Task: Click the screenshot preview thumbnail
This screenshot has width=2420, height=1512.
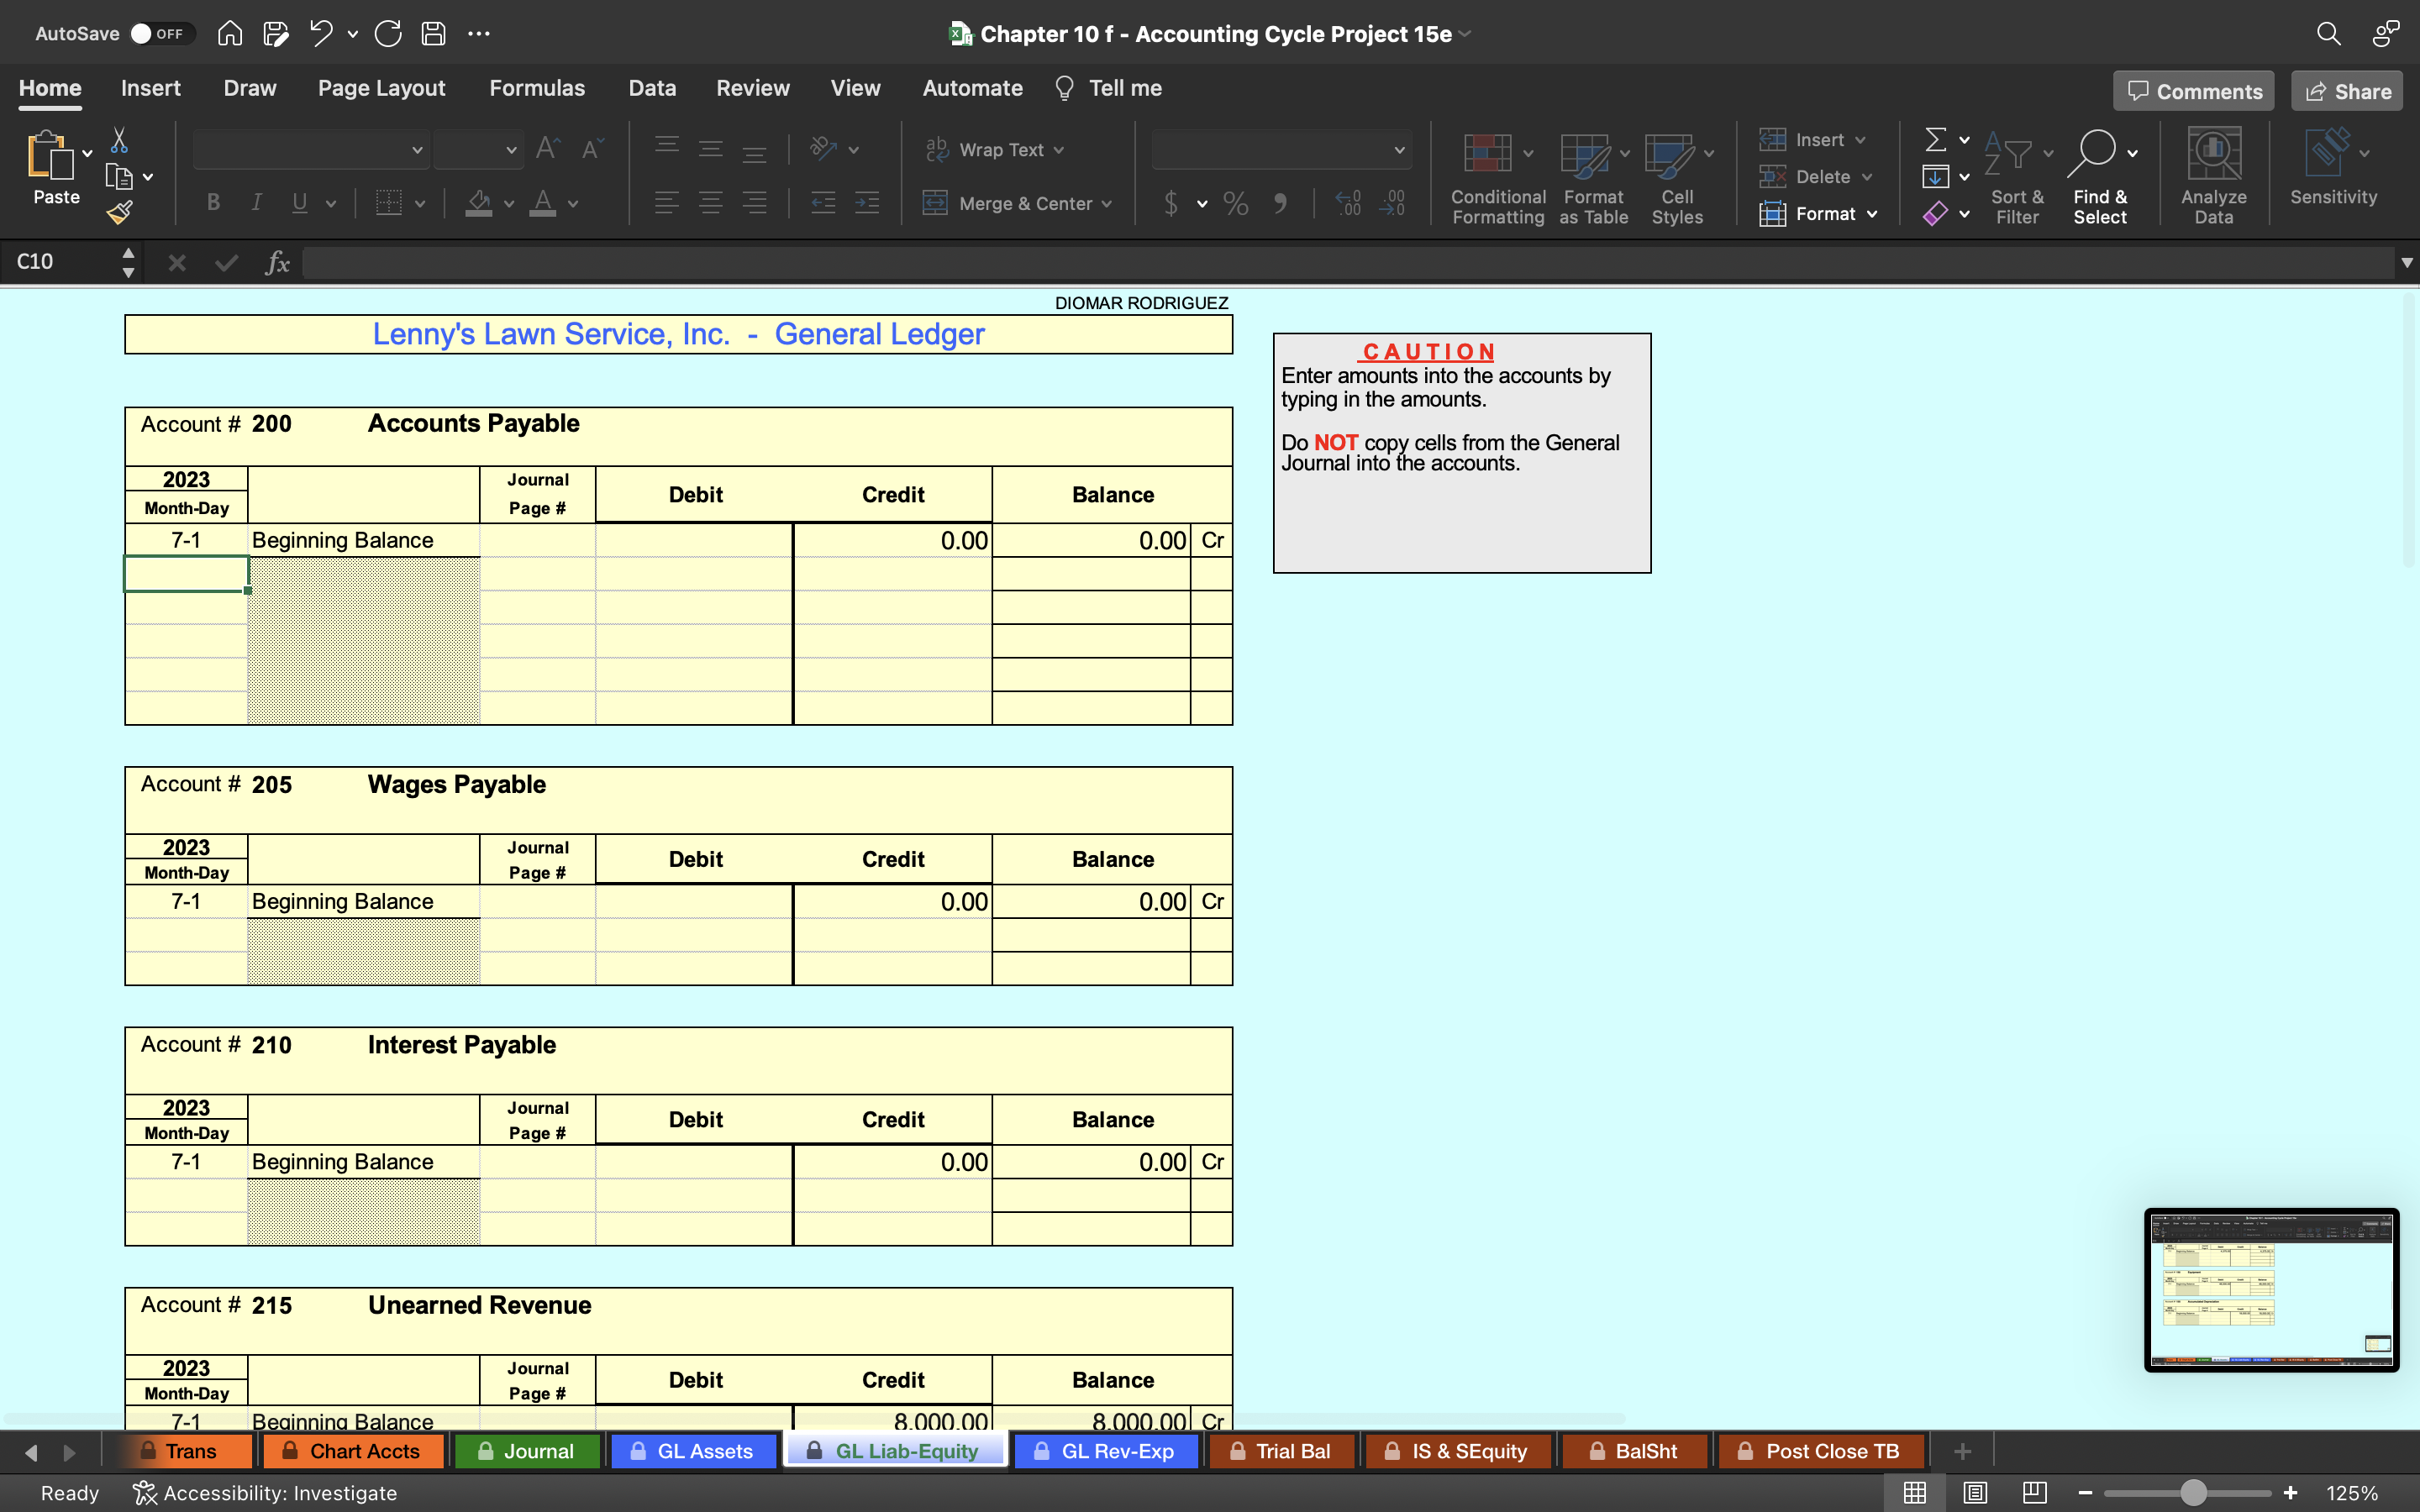Action: [2271, 1289]
